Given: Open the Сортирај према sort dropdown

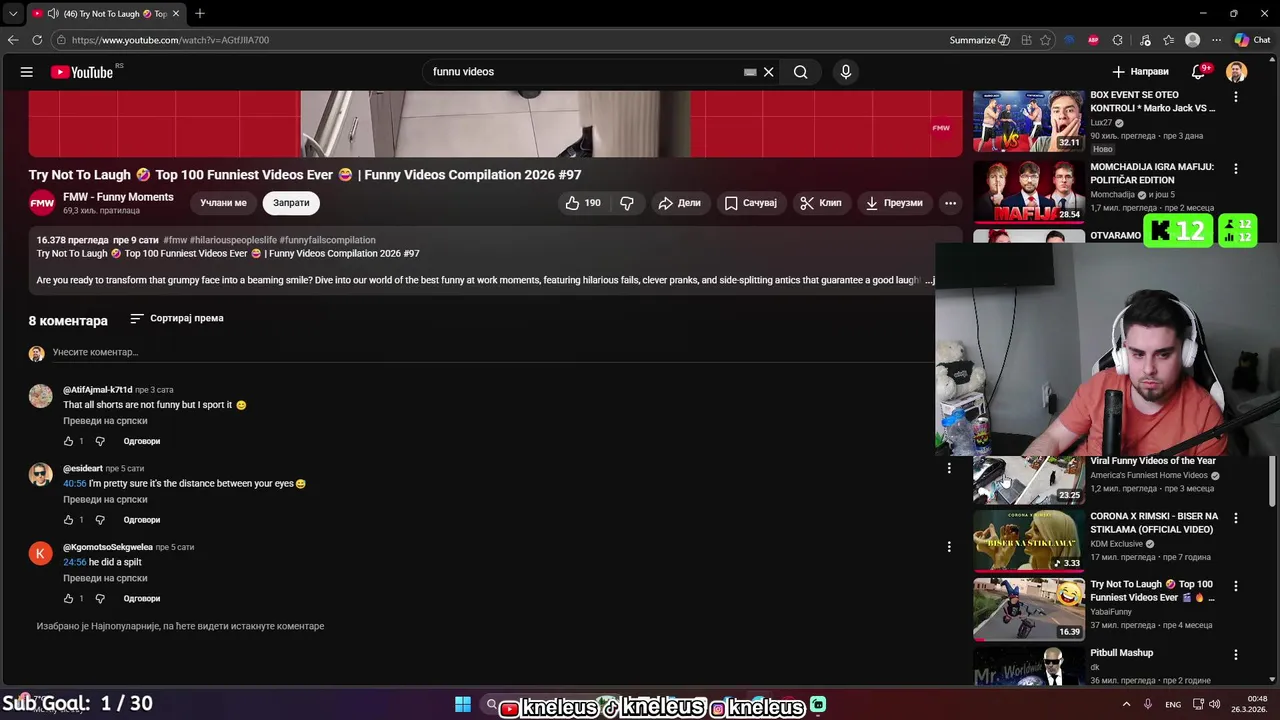Looking at the screenshot, I should 177,318.
